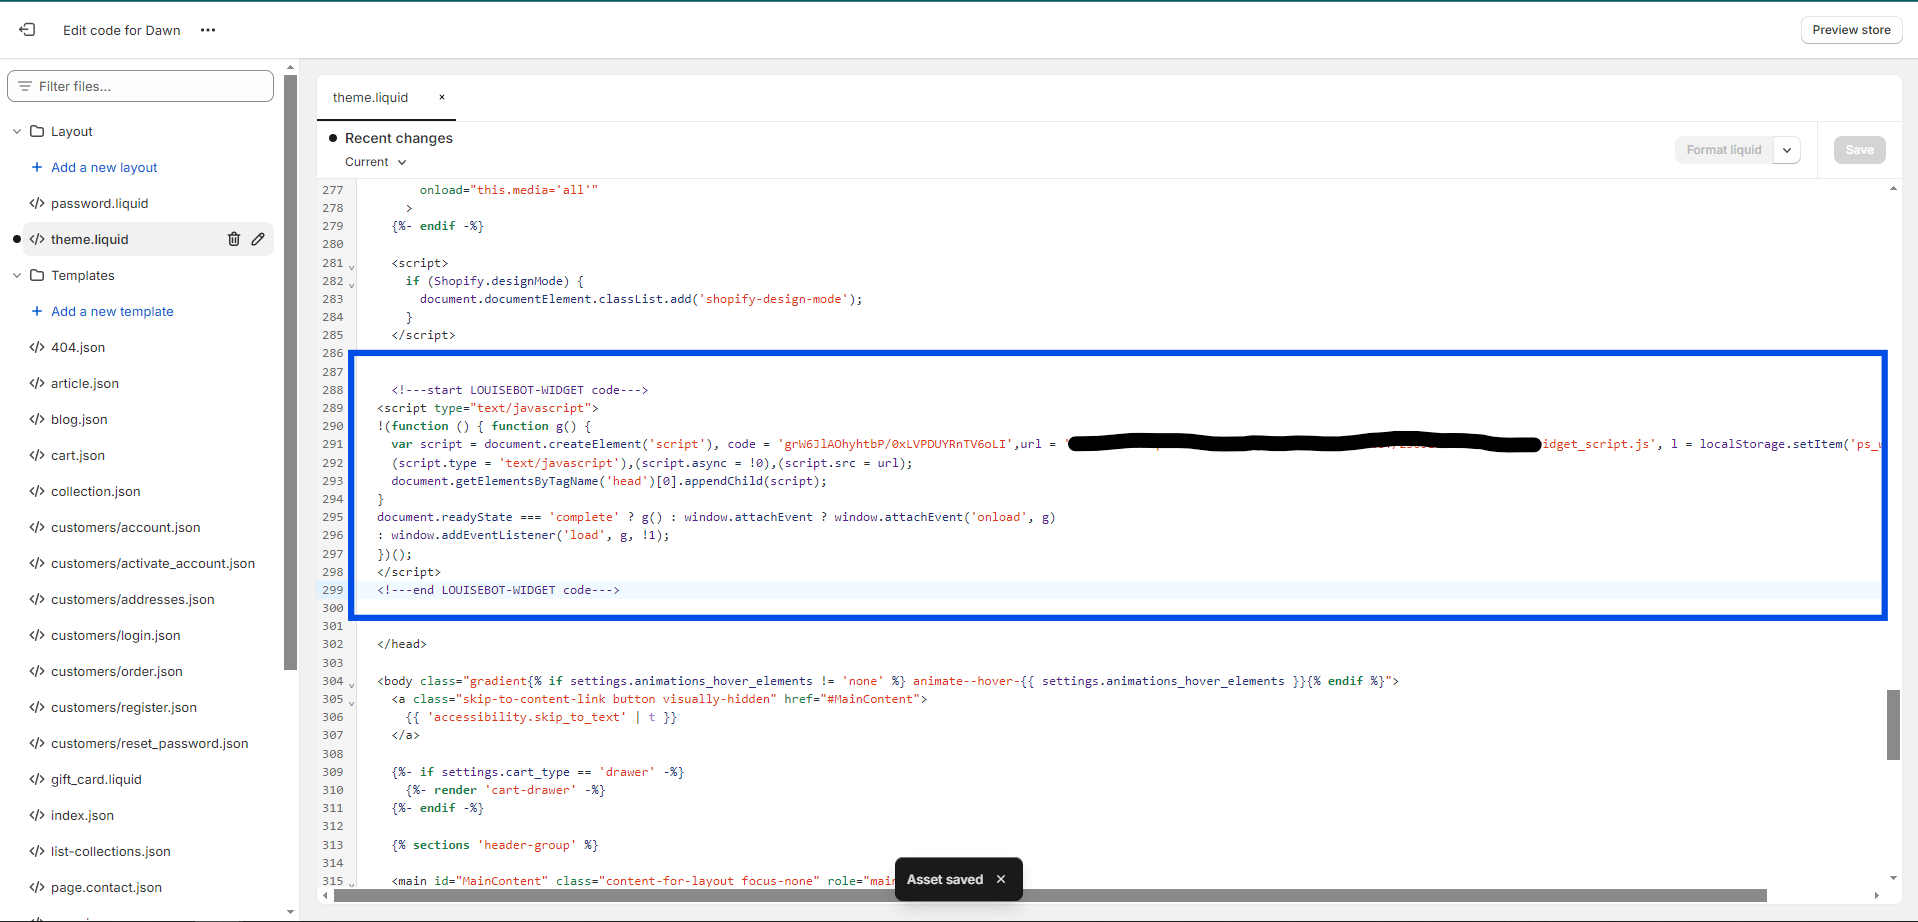Open blog.json template file
The width and height of the screenshot is (1918, 922).
coord(79,419)
